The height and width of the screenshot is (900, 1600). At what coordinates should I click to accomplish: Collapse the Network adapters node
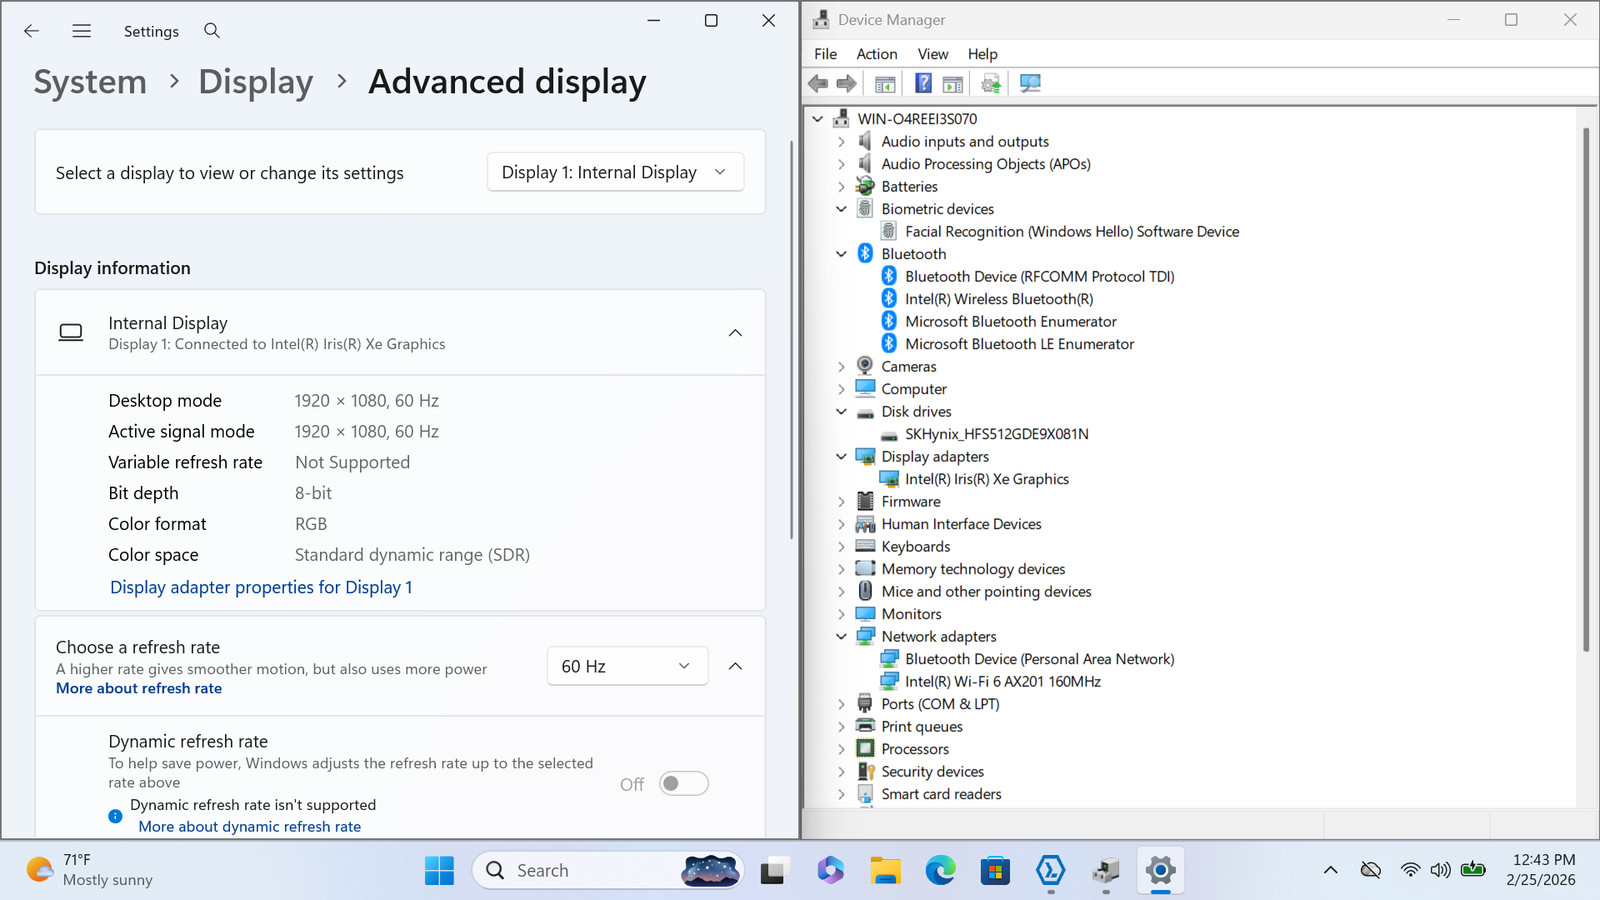click(841, 637)
